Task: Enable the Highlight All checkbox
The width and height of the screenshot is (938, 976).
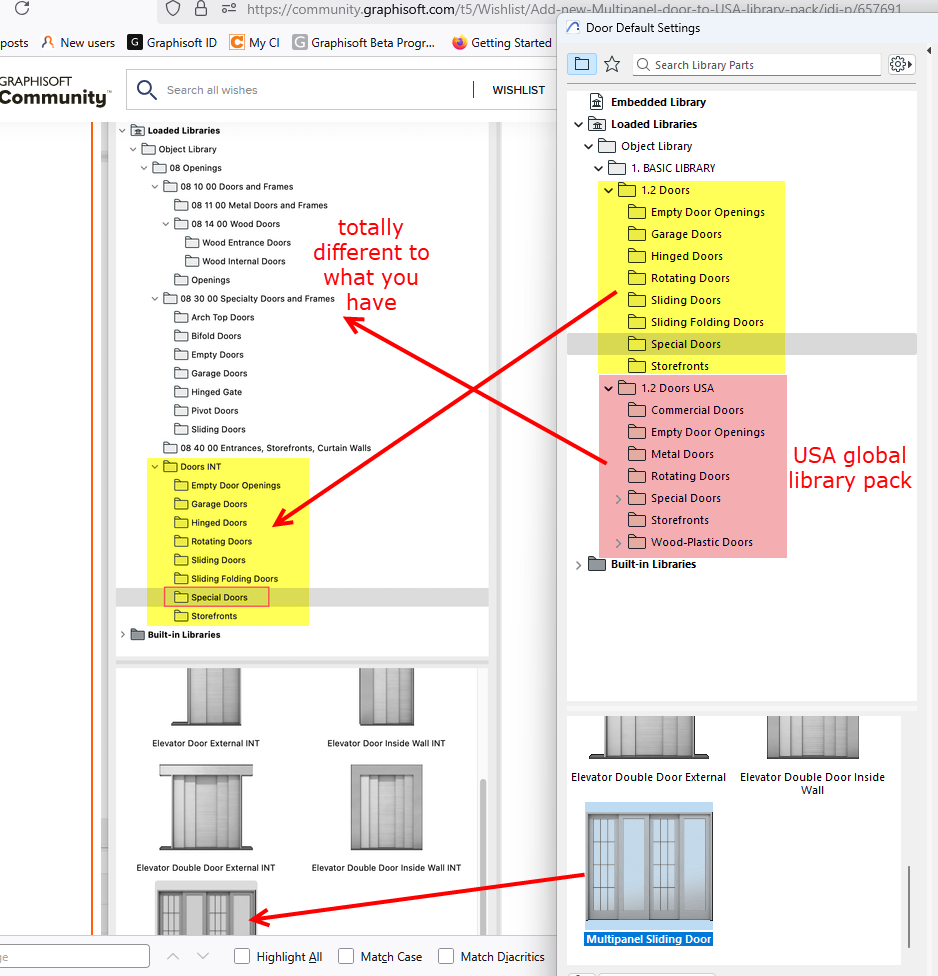Action: [242, 956]
